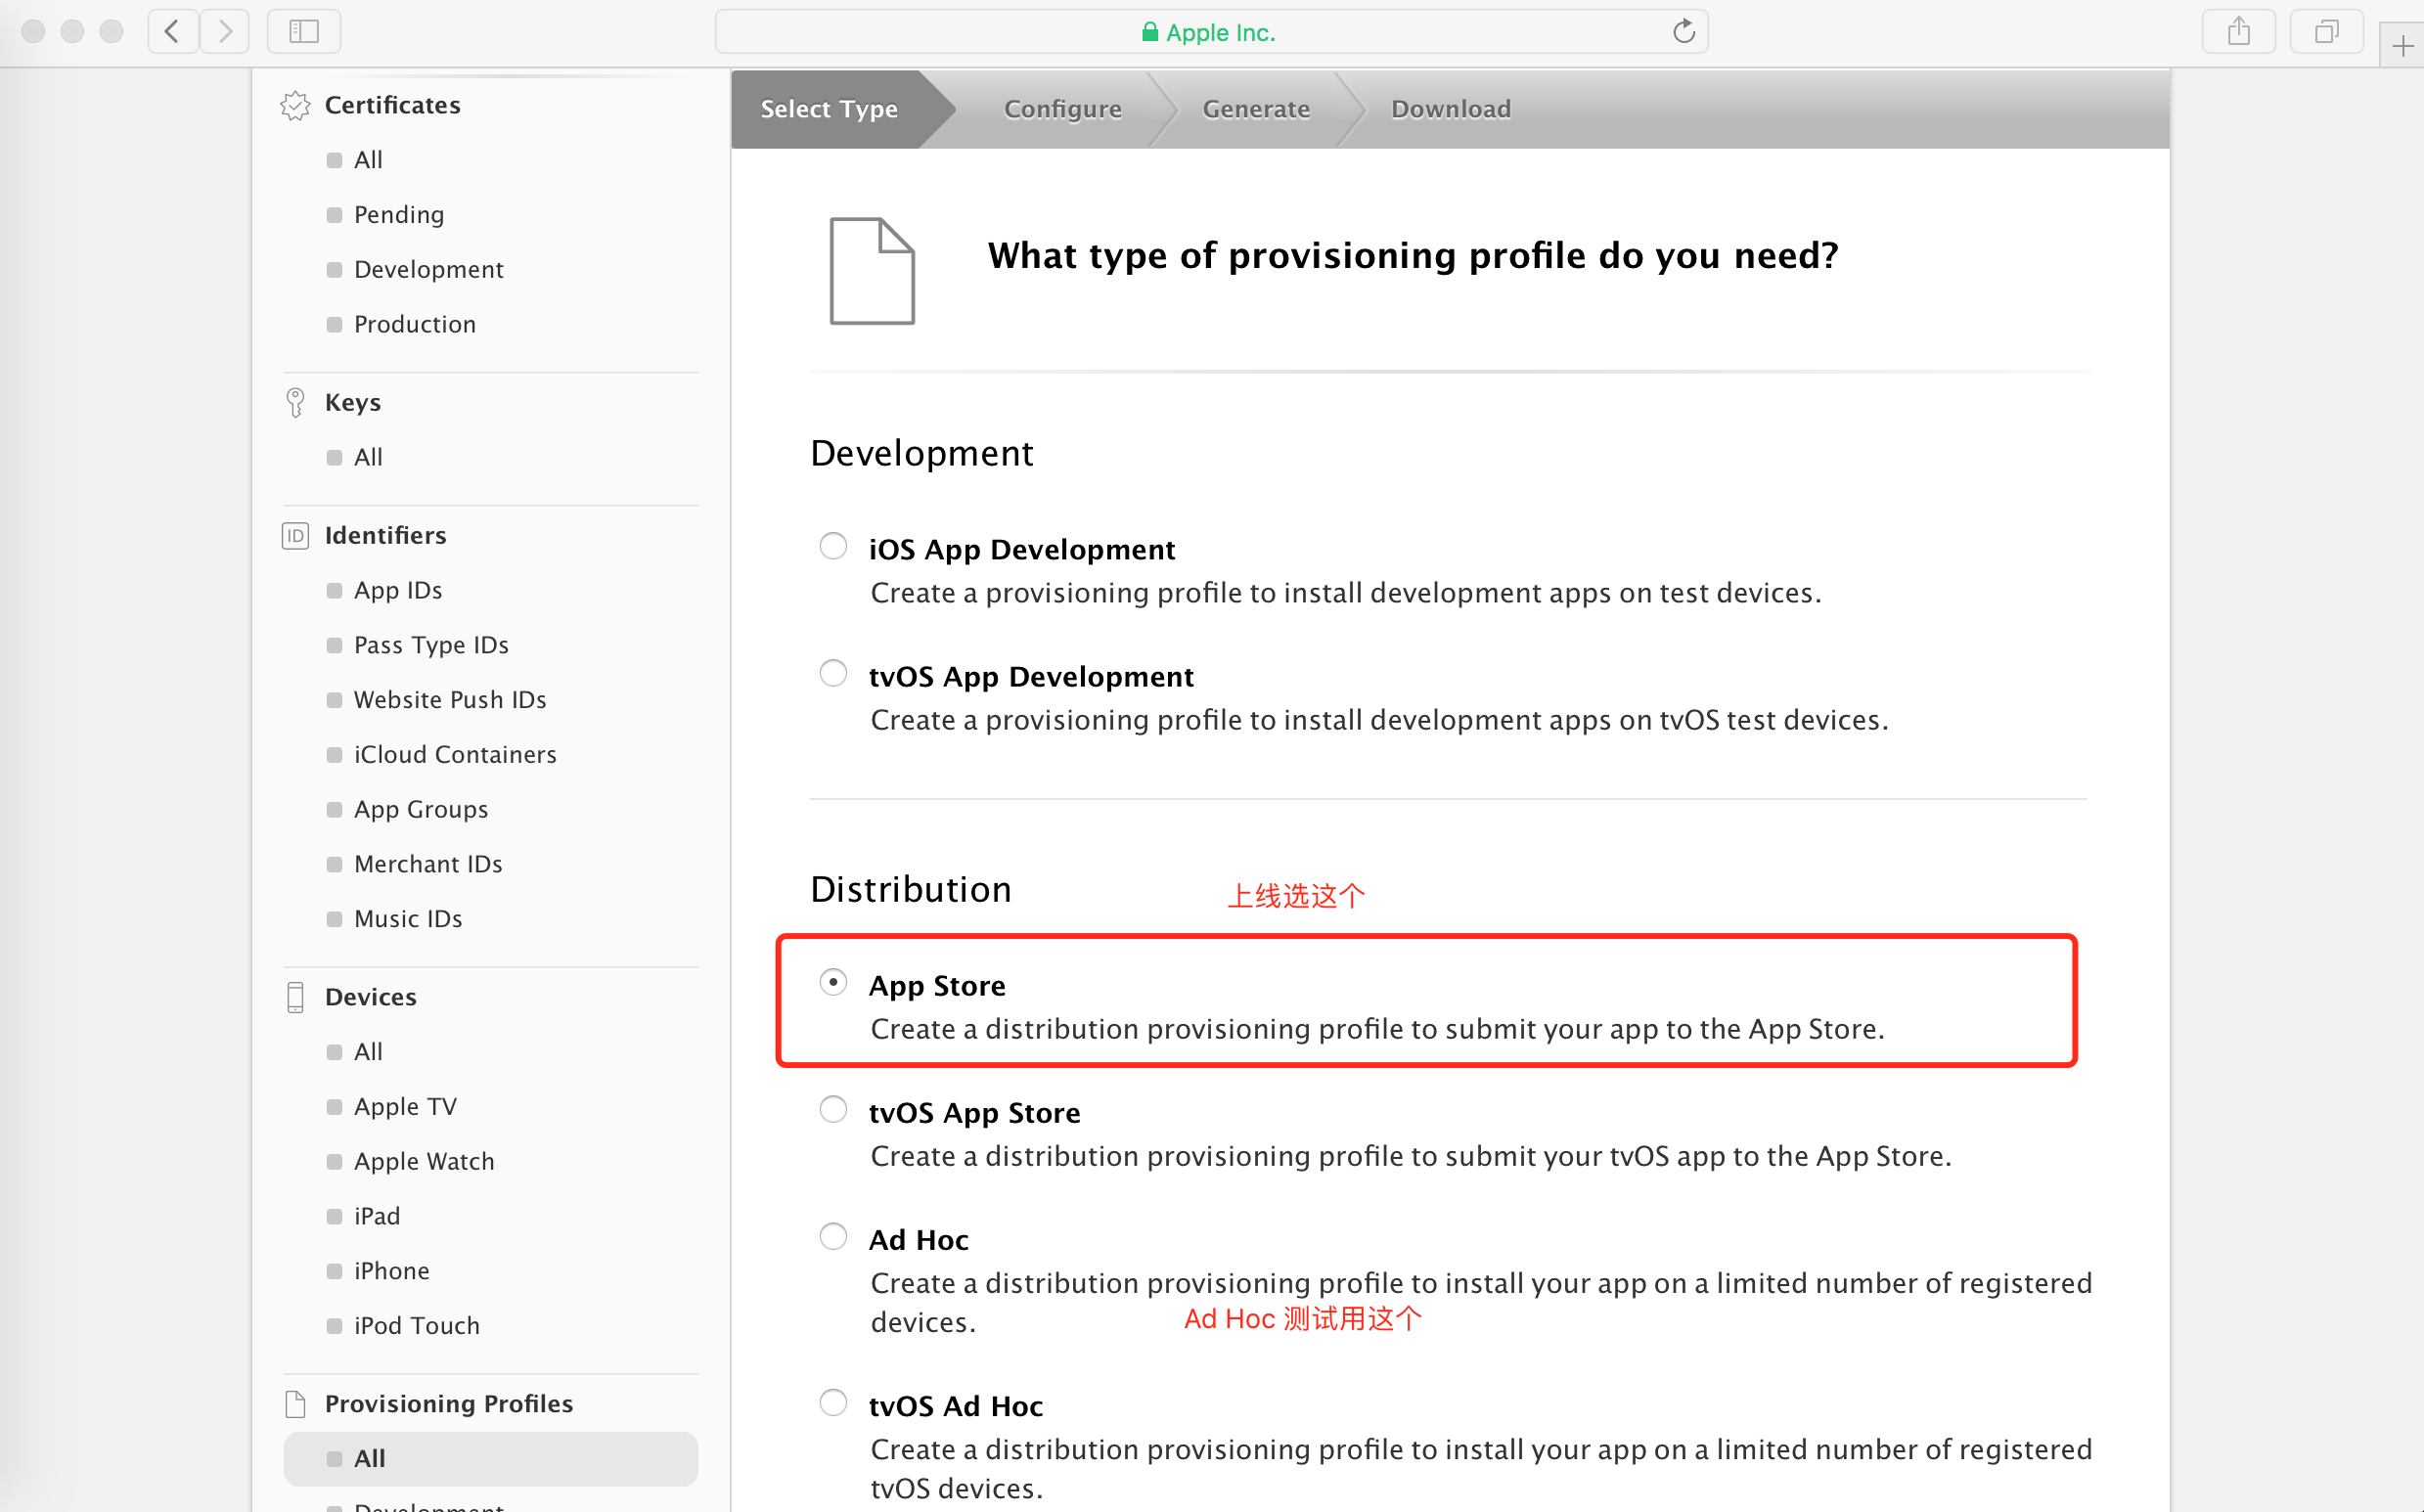Click the Provisioning Profiles section heading
2424x1512 pixels.
click(x=449, y=1404)
